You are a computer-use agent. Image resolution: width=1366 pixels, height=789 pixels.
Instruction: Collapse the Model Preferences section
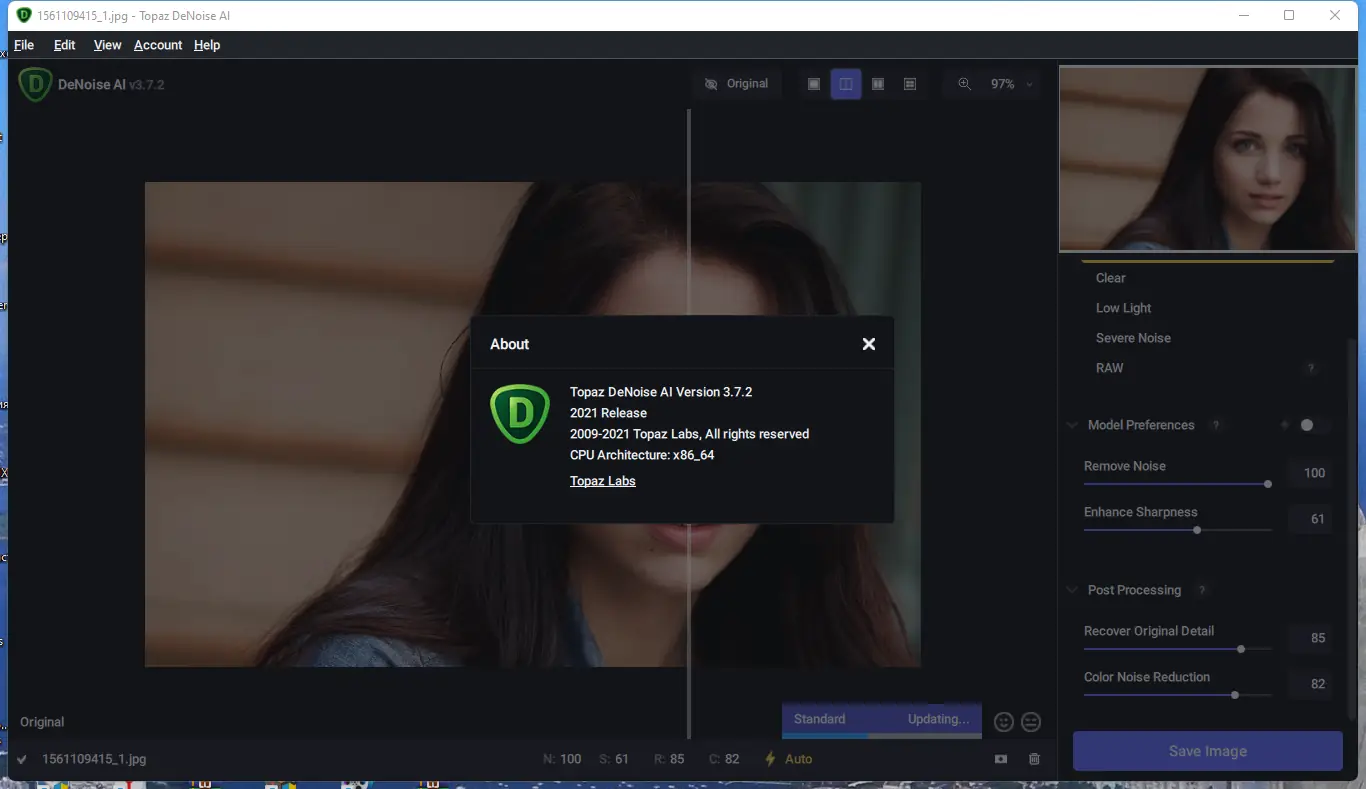1073,425
